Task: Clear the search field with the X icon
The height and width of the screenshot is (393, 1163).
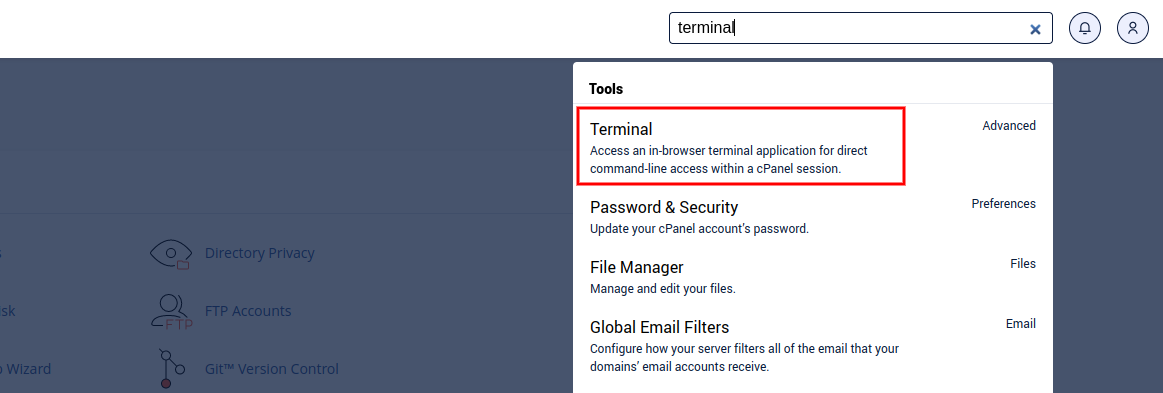Action: coord(1035,29)
